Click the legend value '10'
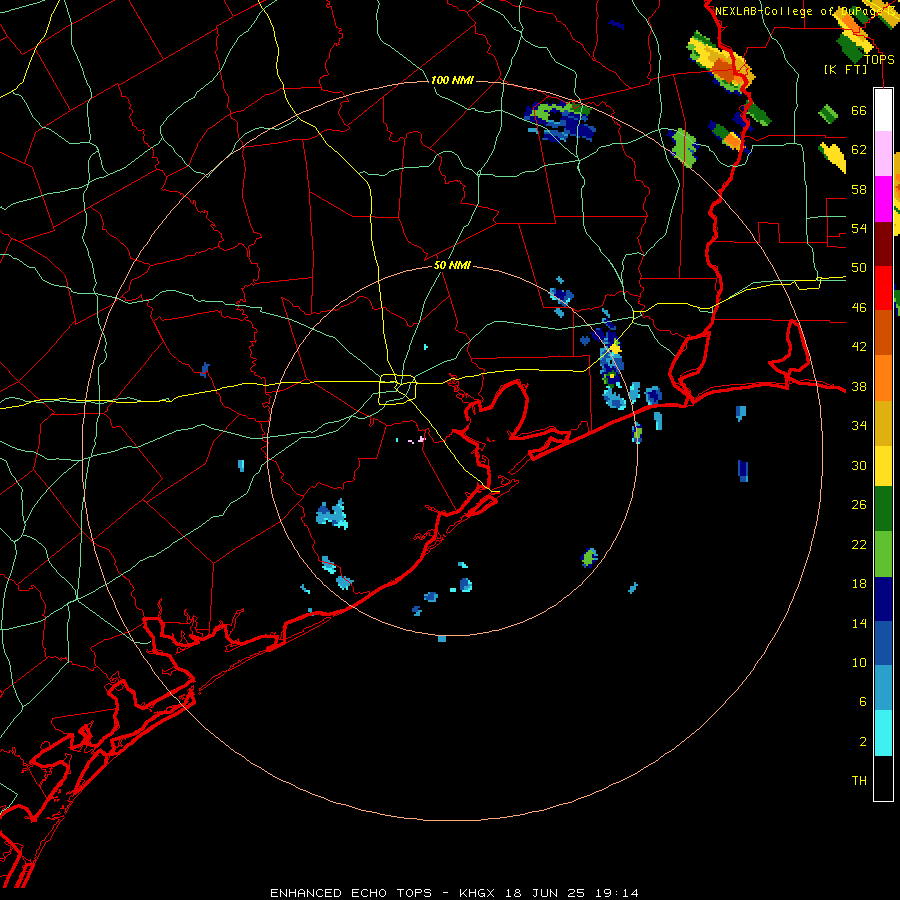The width and height of the screenshot is (900, 900). [859, 662]
